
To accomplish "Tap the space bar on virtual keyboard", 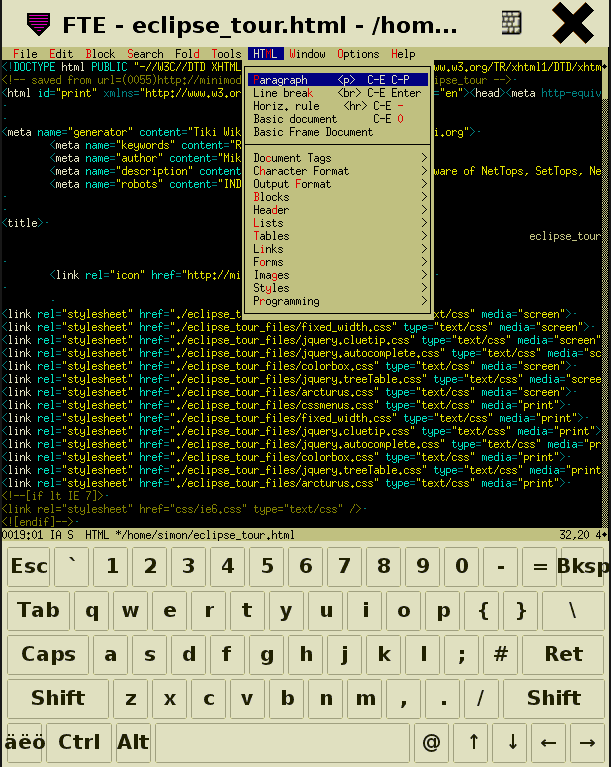I will [x=282, y=742].
